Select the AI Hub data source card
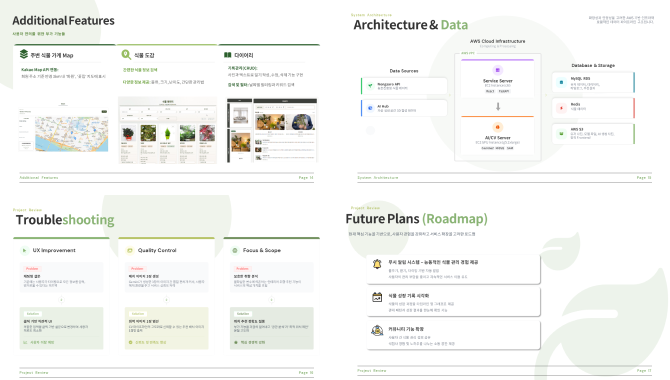670x380 pixels. tap(404, 108)
